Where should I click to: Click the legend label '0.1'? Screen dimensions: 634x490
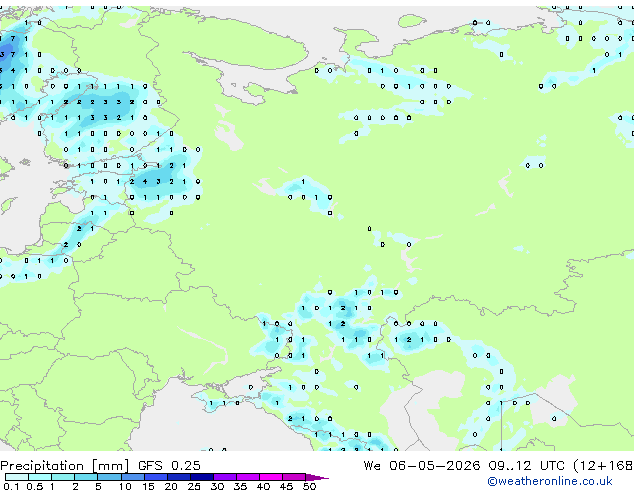(11, 486)
